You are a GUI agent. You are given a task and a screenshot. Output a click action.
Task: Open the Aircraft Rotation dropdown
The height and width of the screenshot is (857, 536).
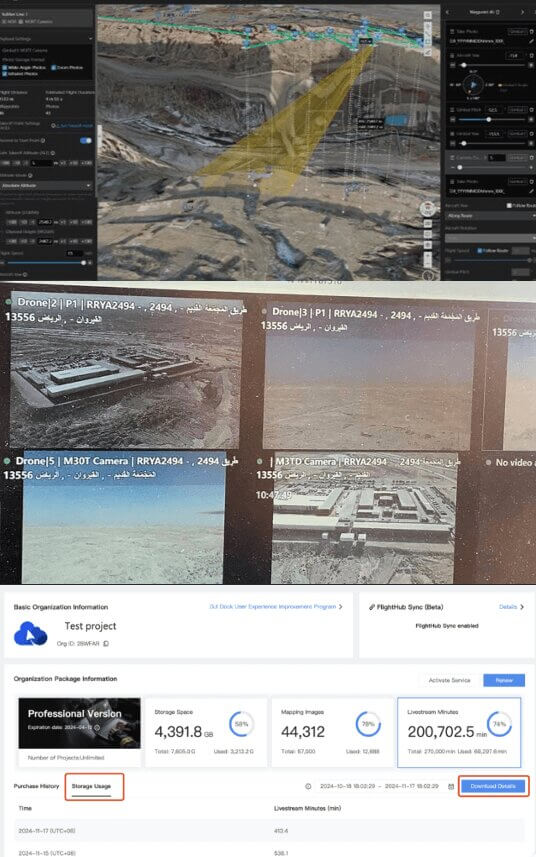coord(491,238)
